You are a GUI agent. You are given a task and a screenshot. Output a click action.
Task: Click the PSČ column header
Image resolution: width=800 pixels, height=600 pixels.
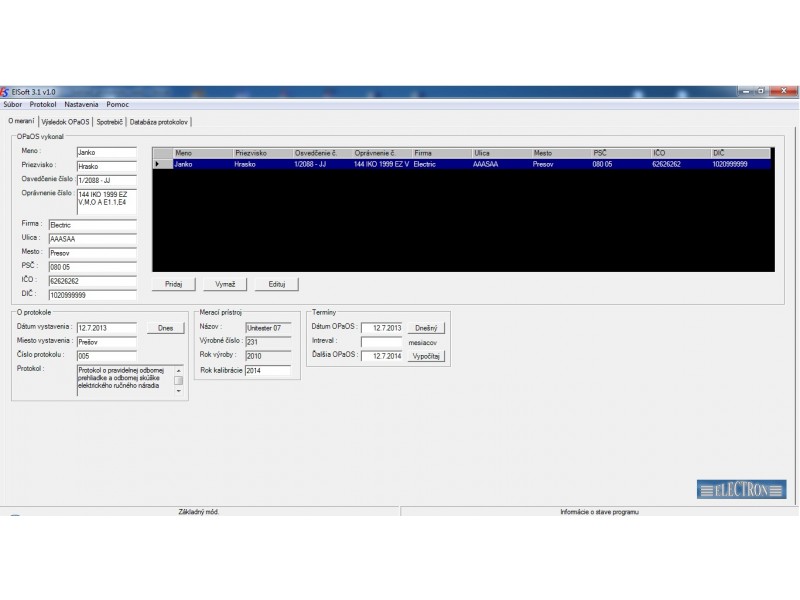pos(621,153)
